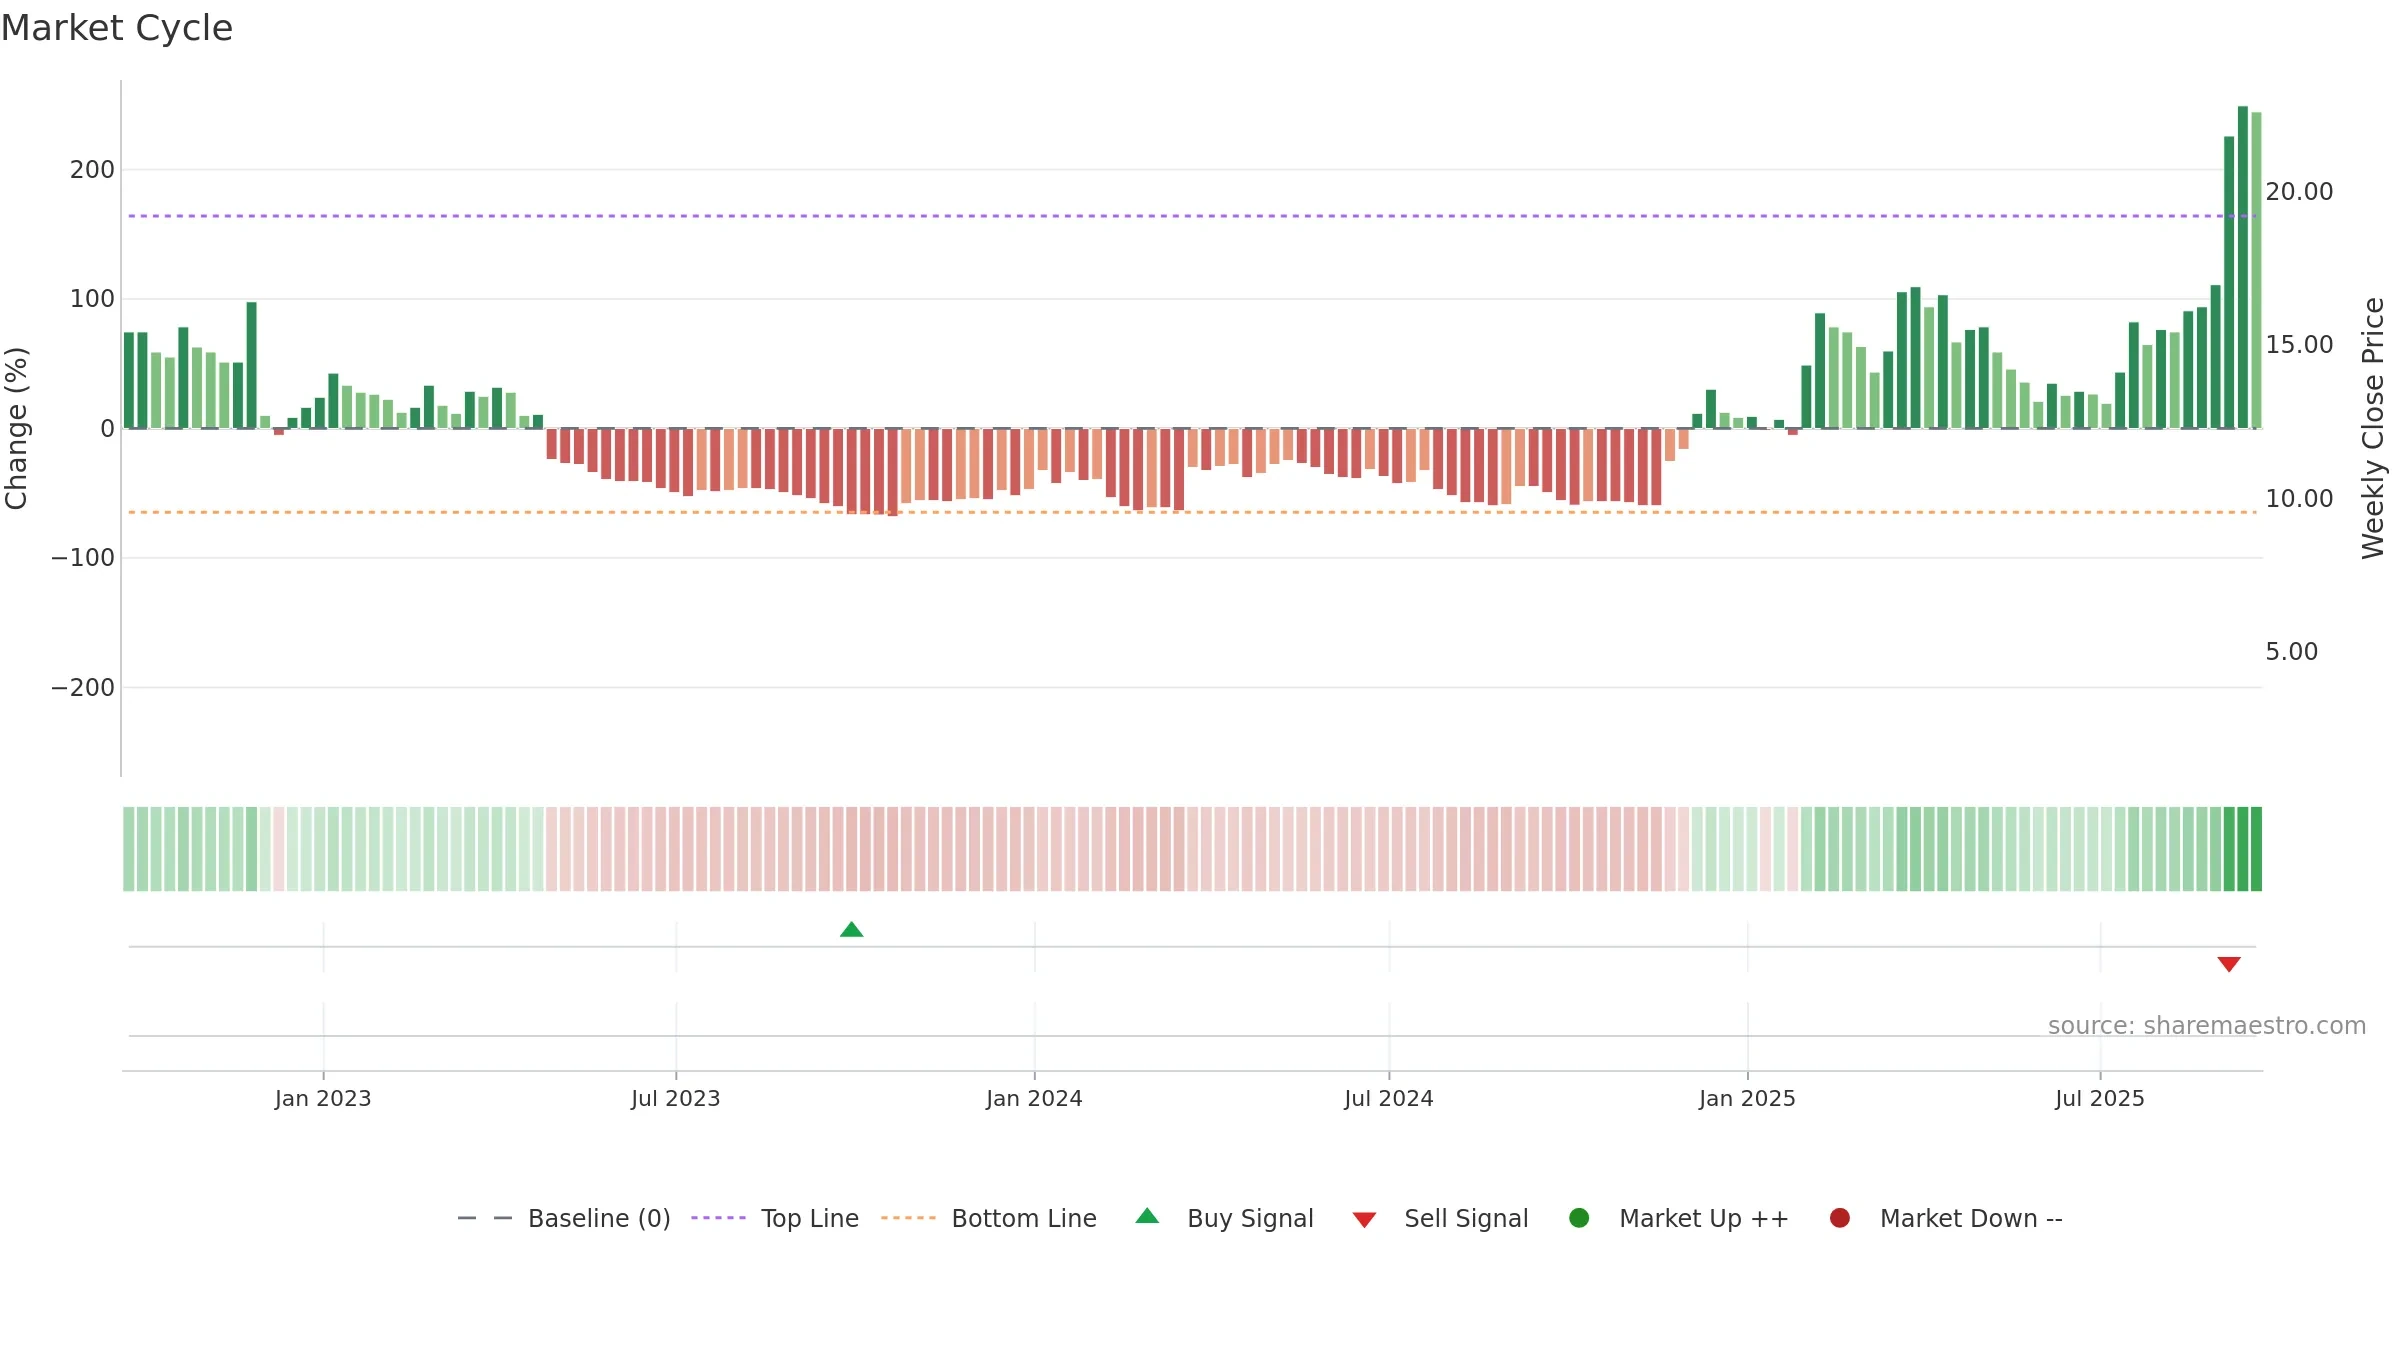Click the 15.00 tick on the price axis

point(2299,345)
